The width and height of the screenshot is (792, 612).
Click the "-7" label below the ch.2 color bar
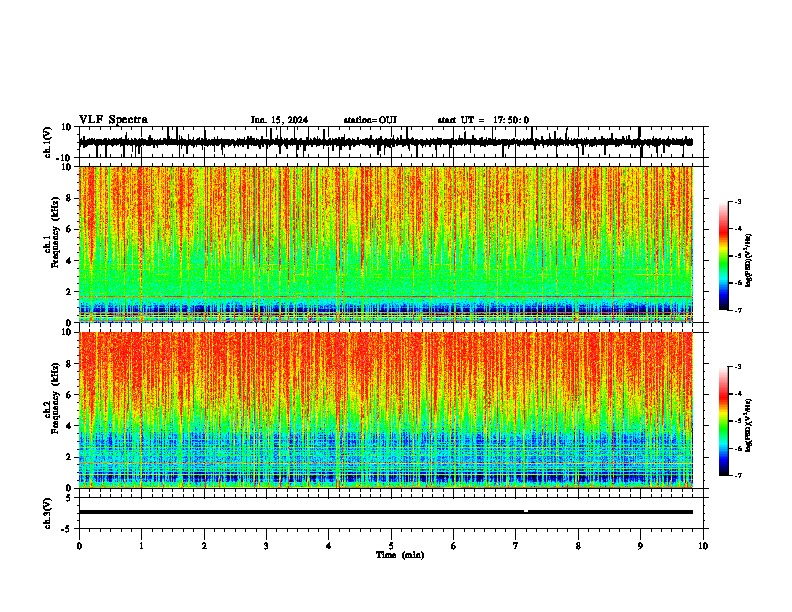(737, 475)
